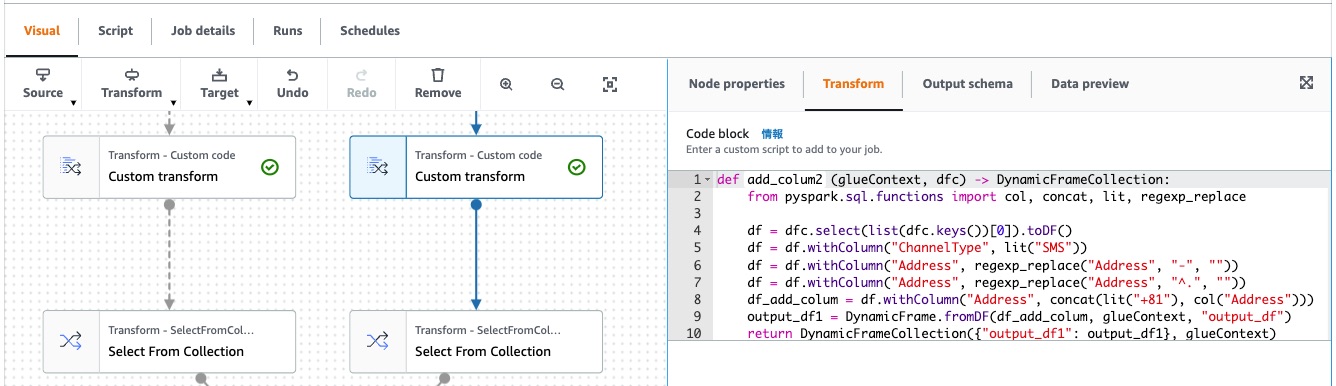Open the Target node menu
The height and width of the screenshot is (386, 1336).
[x=219, y=84]
